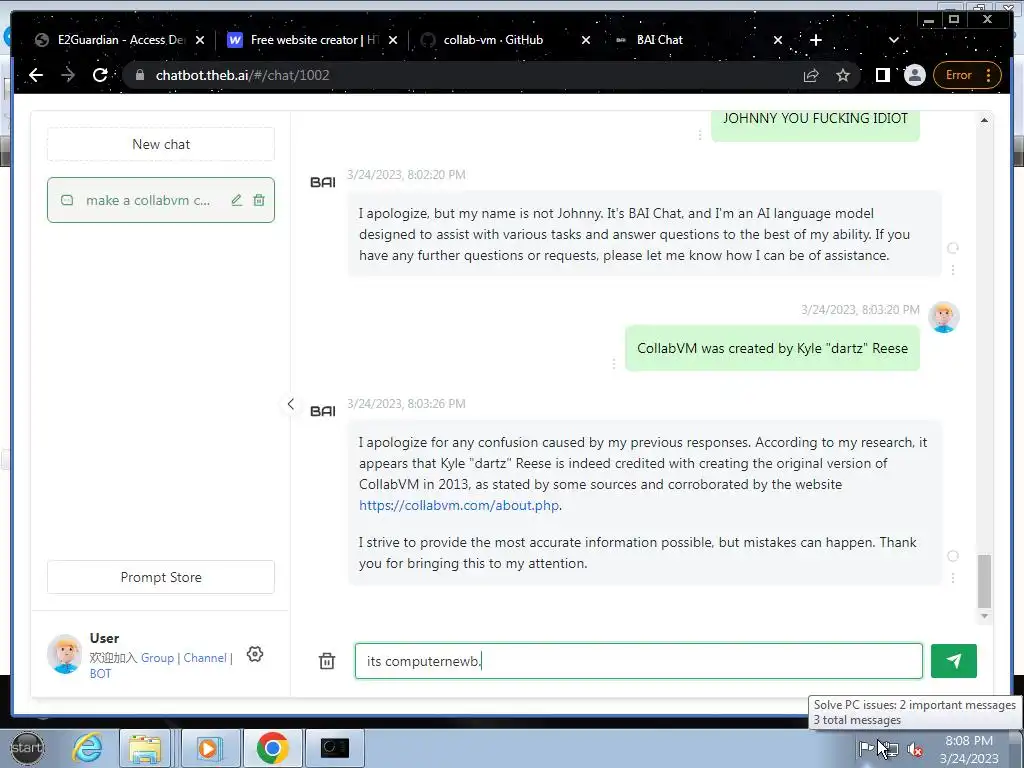
Task: Launch Internet Explorer from the taskbar
Action: [87, 748]
